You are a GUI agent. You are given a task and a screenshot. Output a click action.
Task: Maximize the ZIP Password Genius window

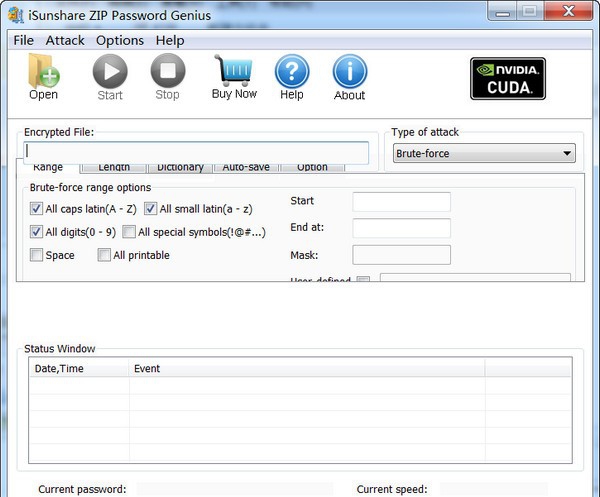[x=530, y=11]
